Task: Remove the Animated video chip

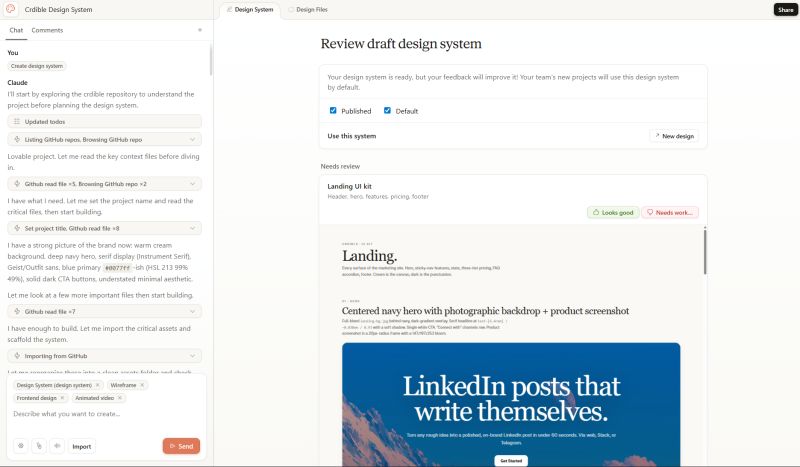Action: [x=120, y=398]
